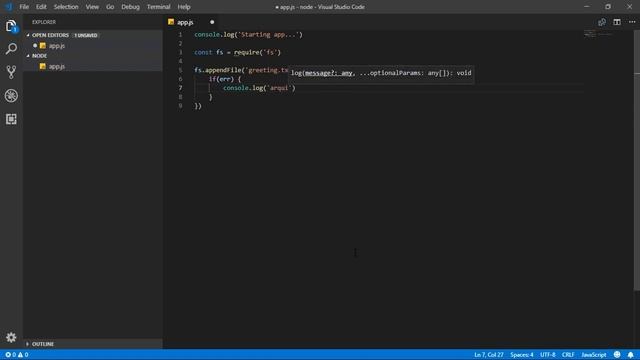640x360 pixels.
Task: Click the Open Changes icon in editor toolbar
Action: pos(602,22)
